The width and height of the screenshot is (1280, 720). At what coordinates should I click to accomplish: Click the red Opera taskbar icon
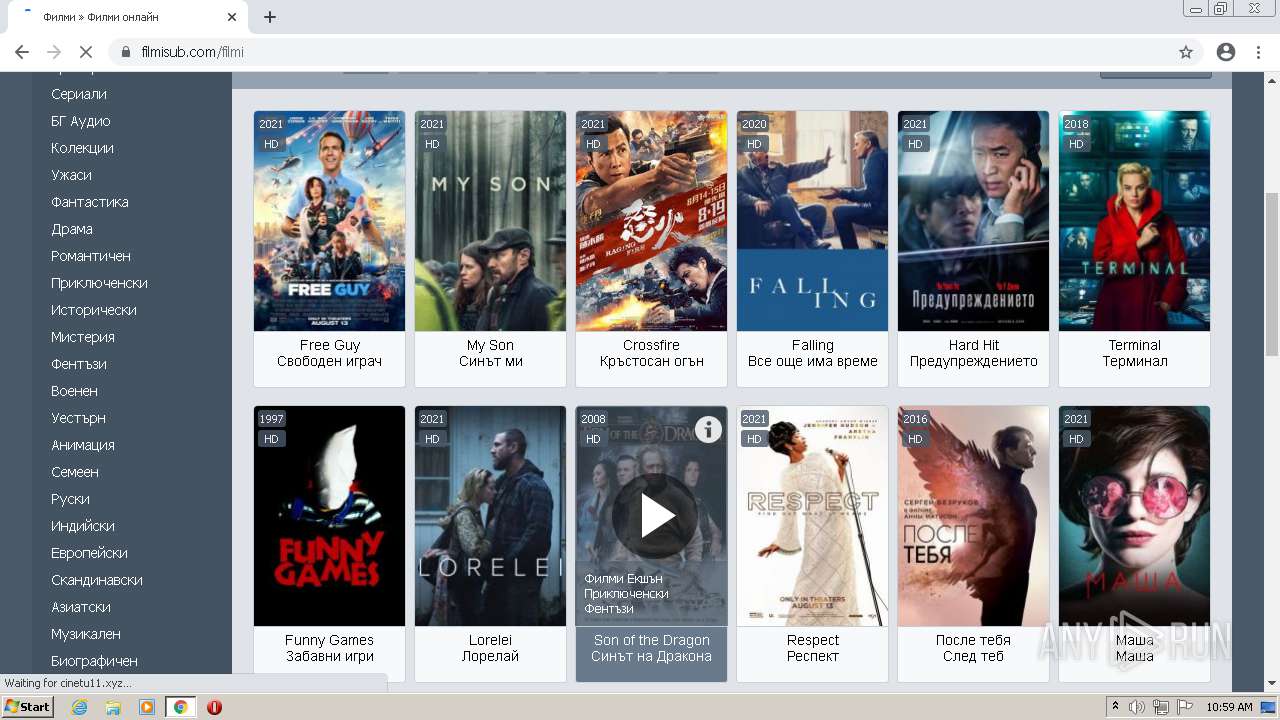point(214,707)
